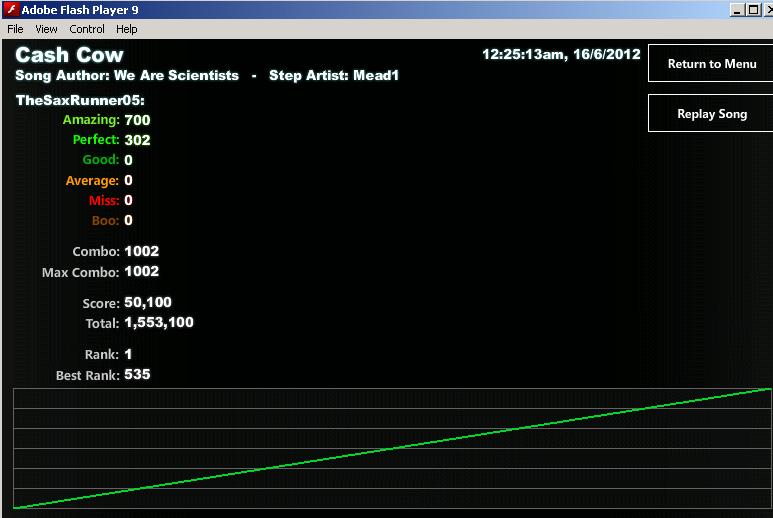The image size is (773, 518).
Task: Maximize the Flash Player window
Action: [753, 9]
